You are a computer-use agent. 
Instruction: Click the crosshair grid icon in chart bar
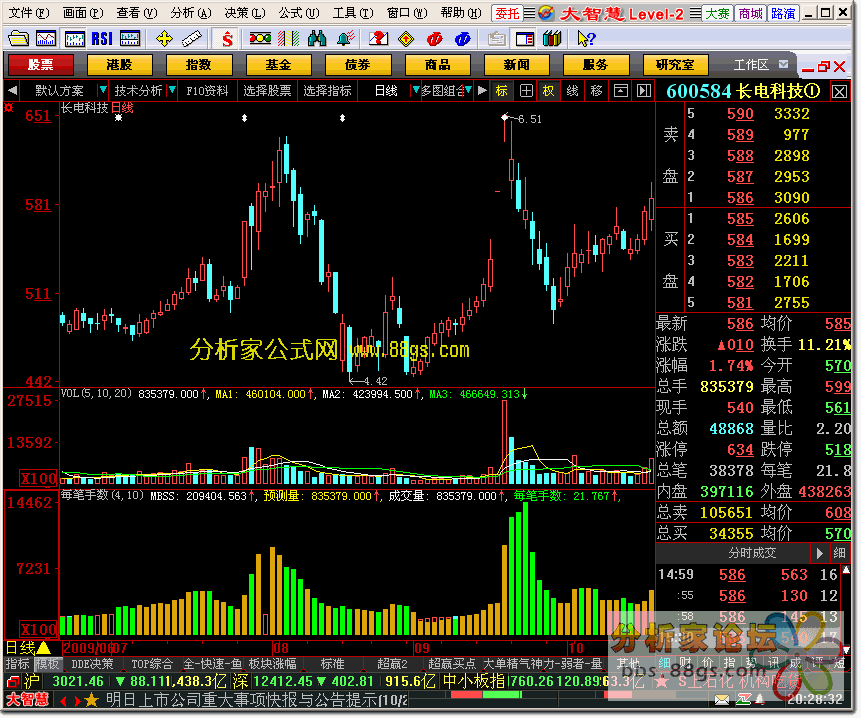526,91
